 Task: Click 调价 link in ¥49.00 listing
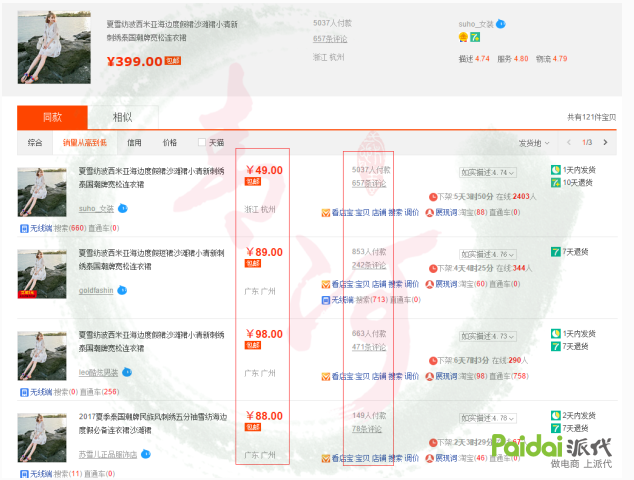(x=412, y=212)
